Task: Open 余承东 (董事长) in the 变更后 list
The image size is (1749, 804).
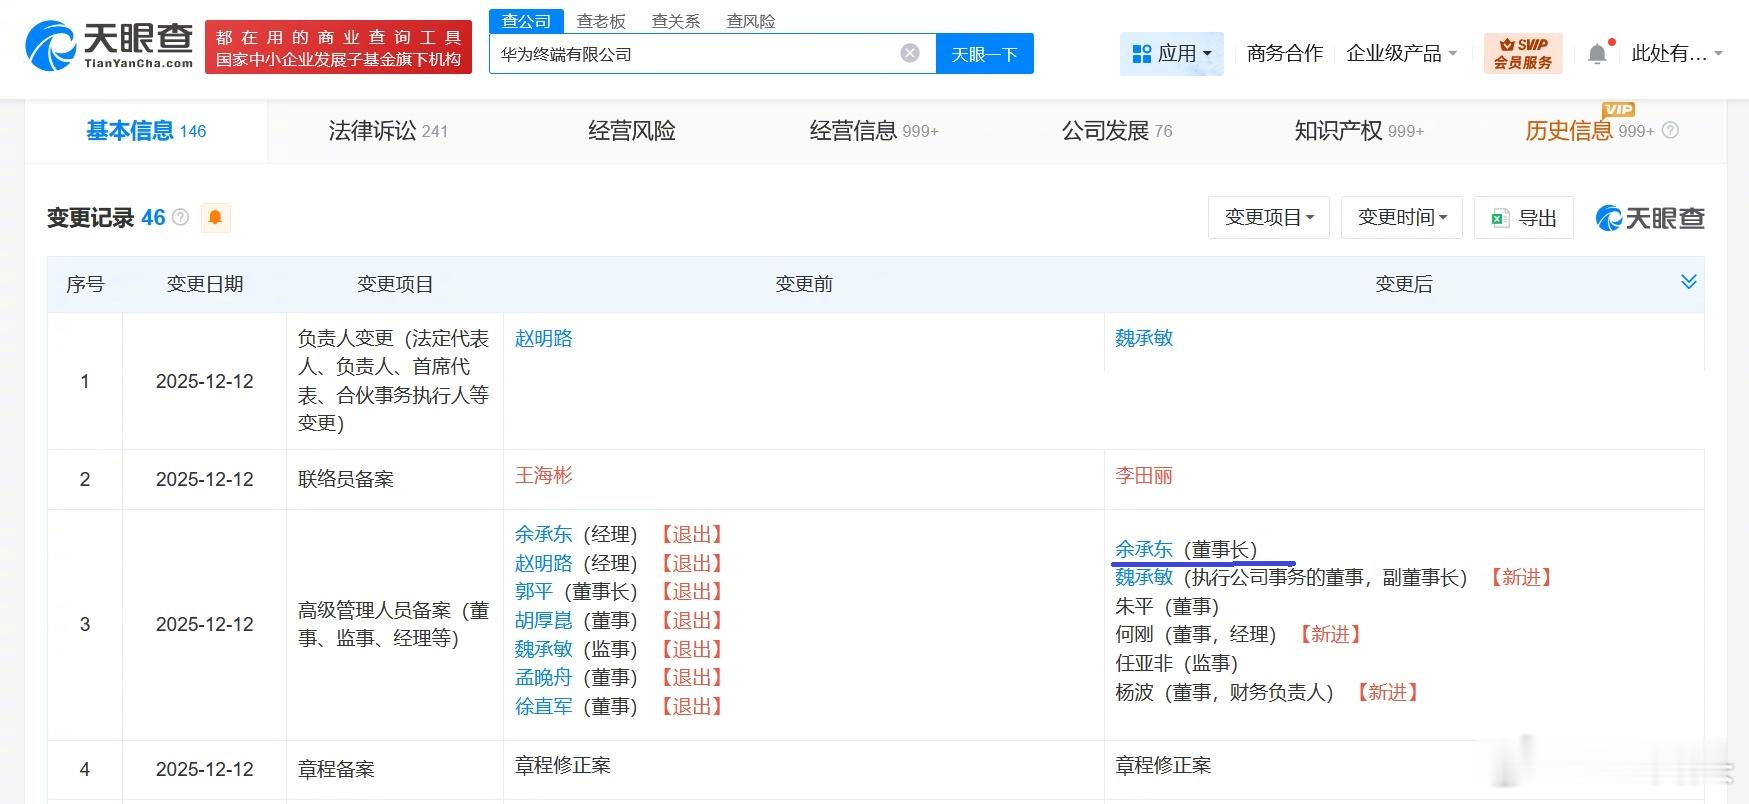Action: point(1144,549)
